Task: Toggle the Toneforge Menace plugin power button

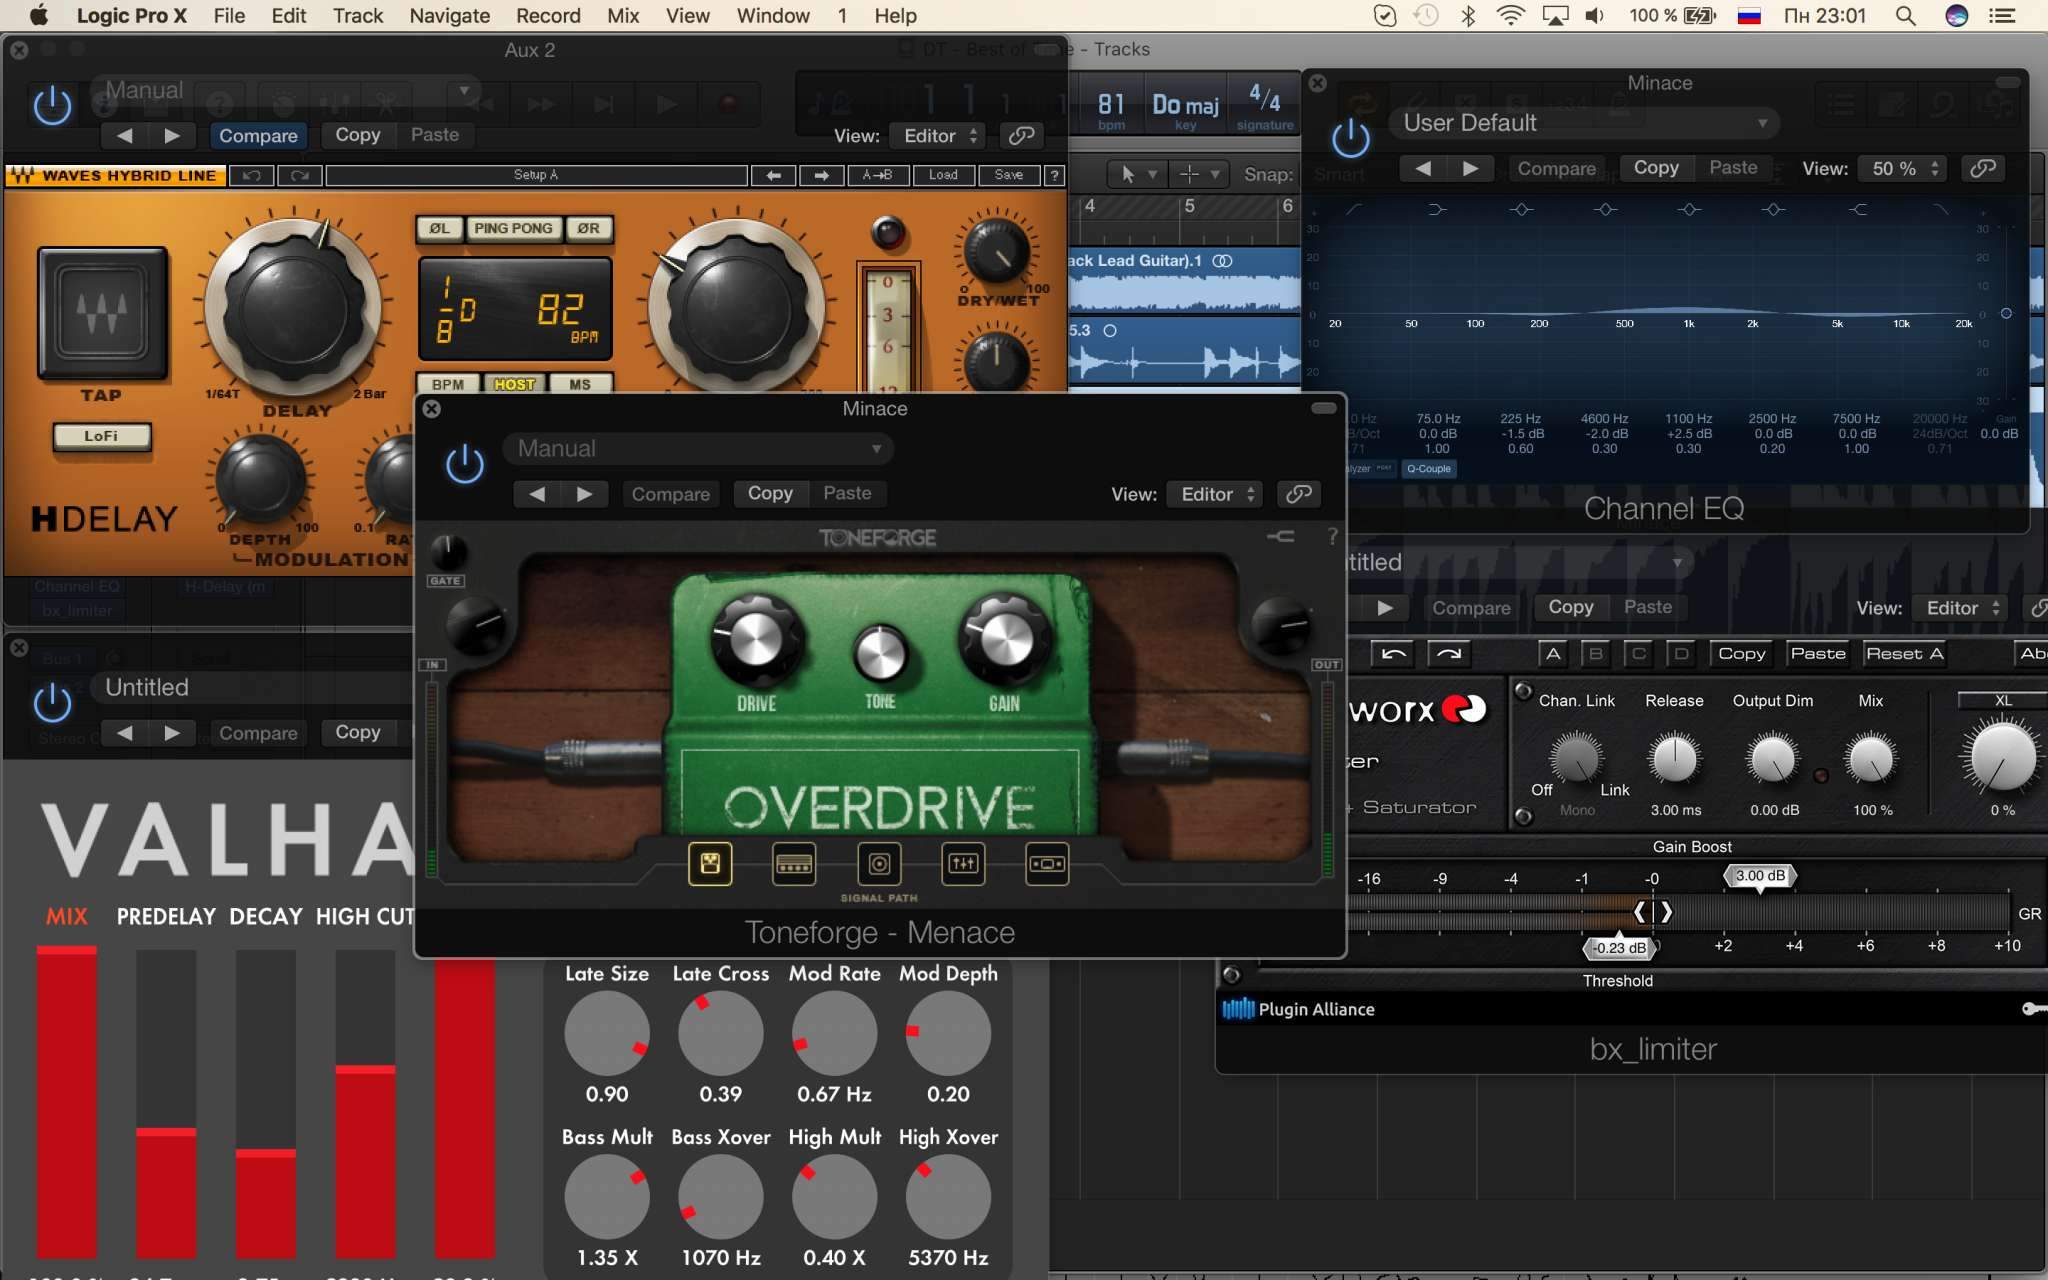Action: point(464,464)
